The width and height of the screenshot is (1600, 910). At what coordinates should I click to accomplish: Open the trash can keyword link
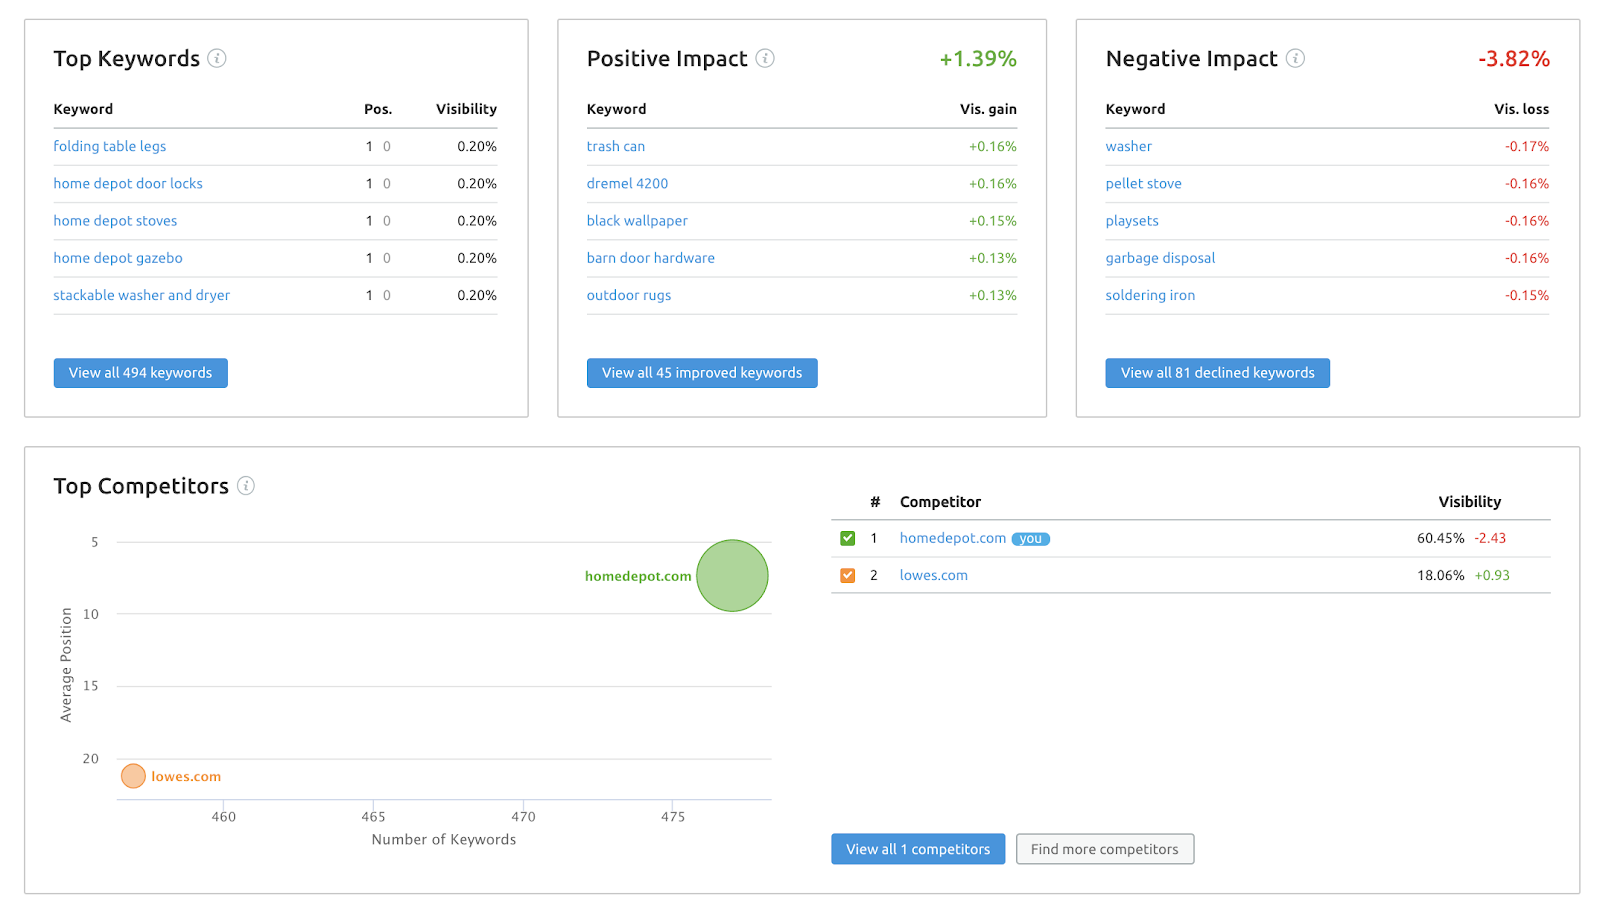(x=615, y=146)
